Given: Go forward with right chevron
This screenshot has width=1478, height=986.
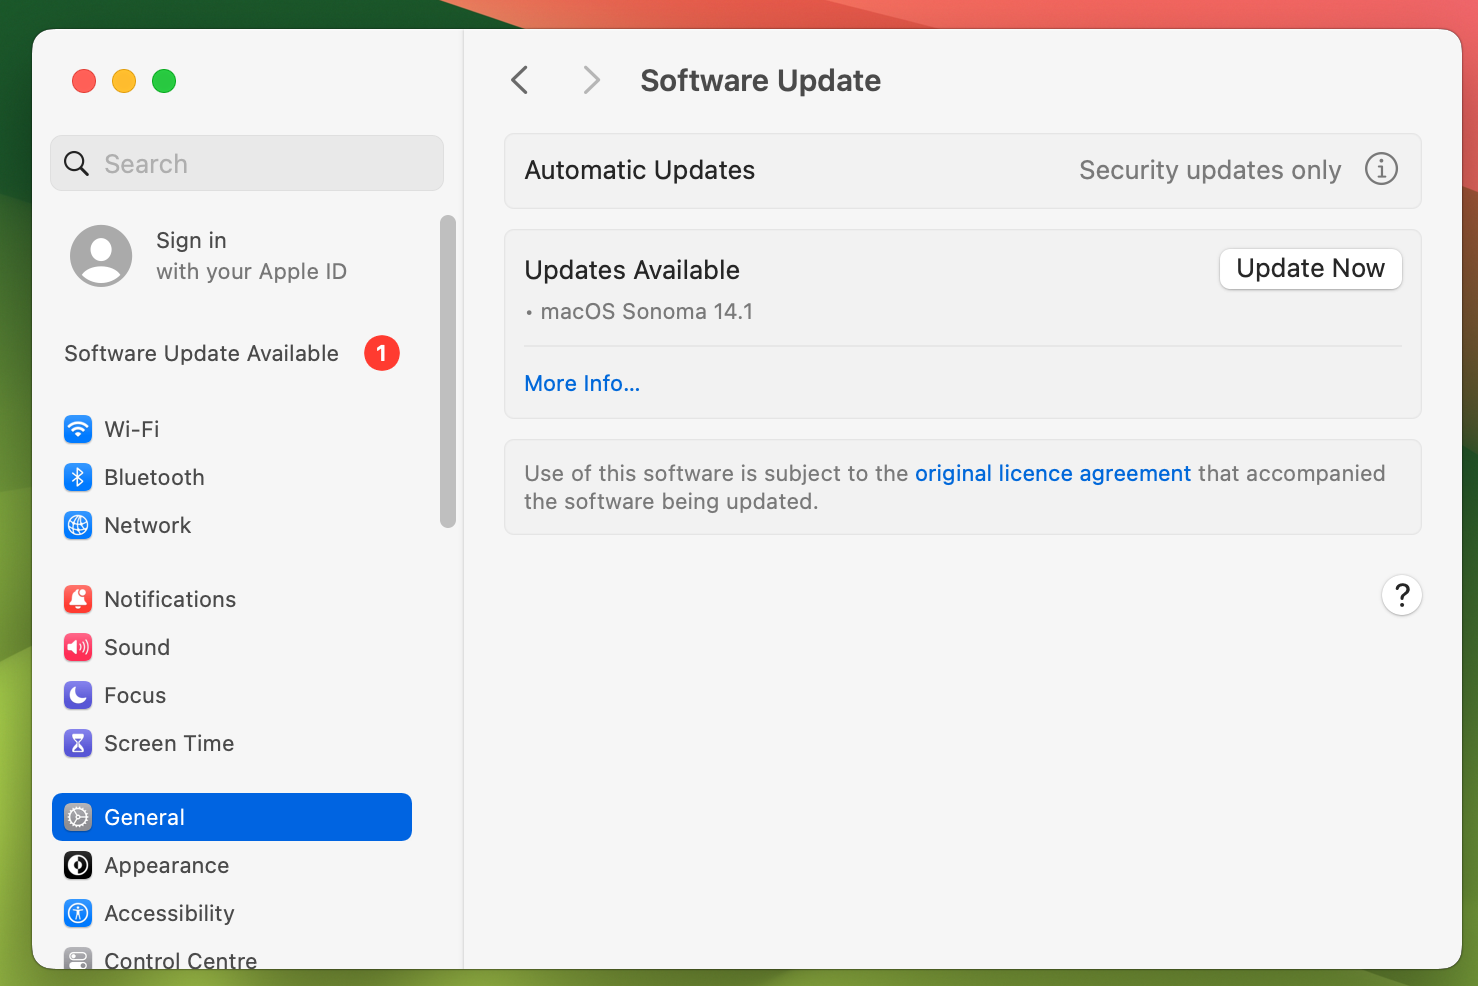Looking at the screenshot, I should [x=592, y=80].
